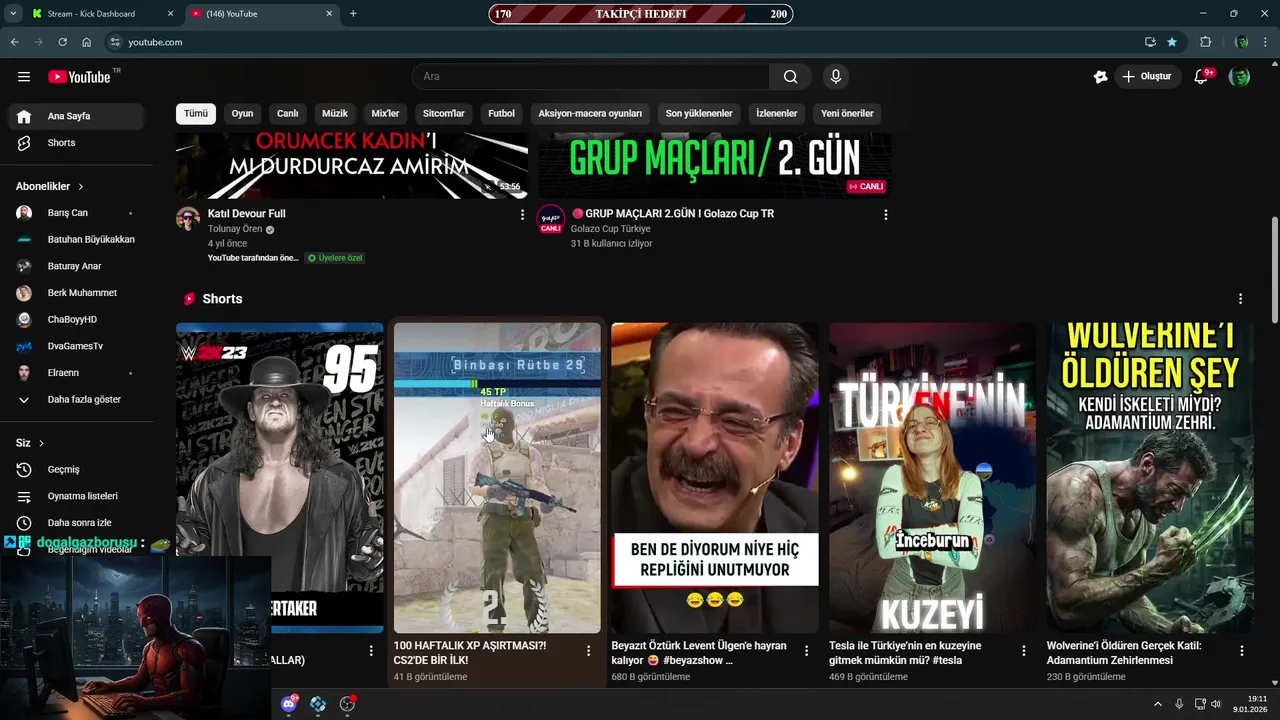This screenshot has width=1280, height=720.
Task: Click the page vertical scrollbar thumb
Action: pos(1274,270)
